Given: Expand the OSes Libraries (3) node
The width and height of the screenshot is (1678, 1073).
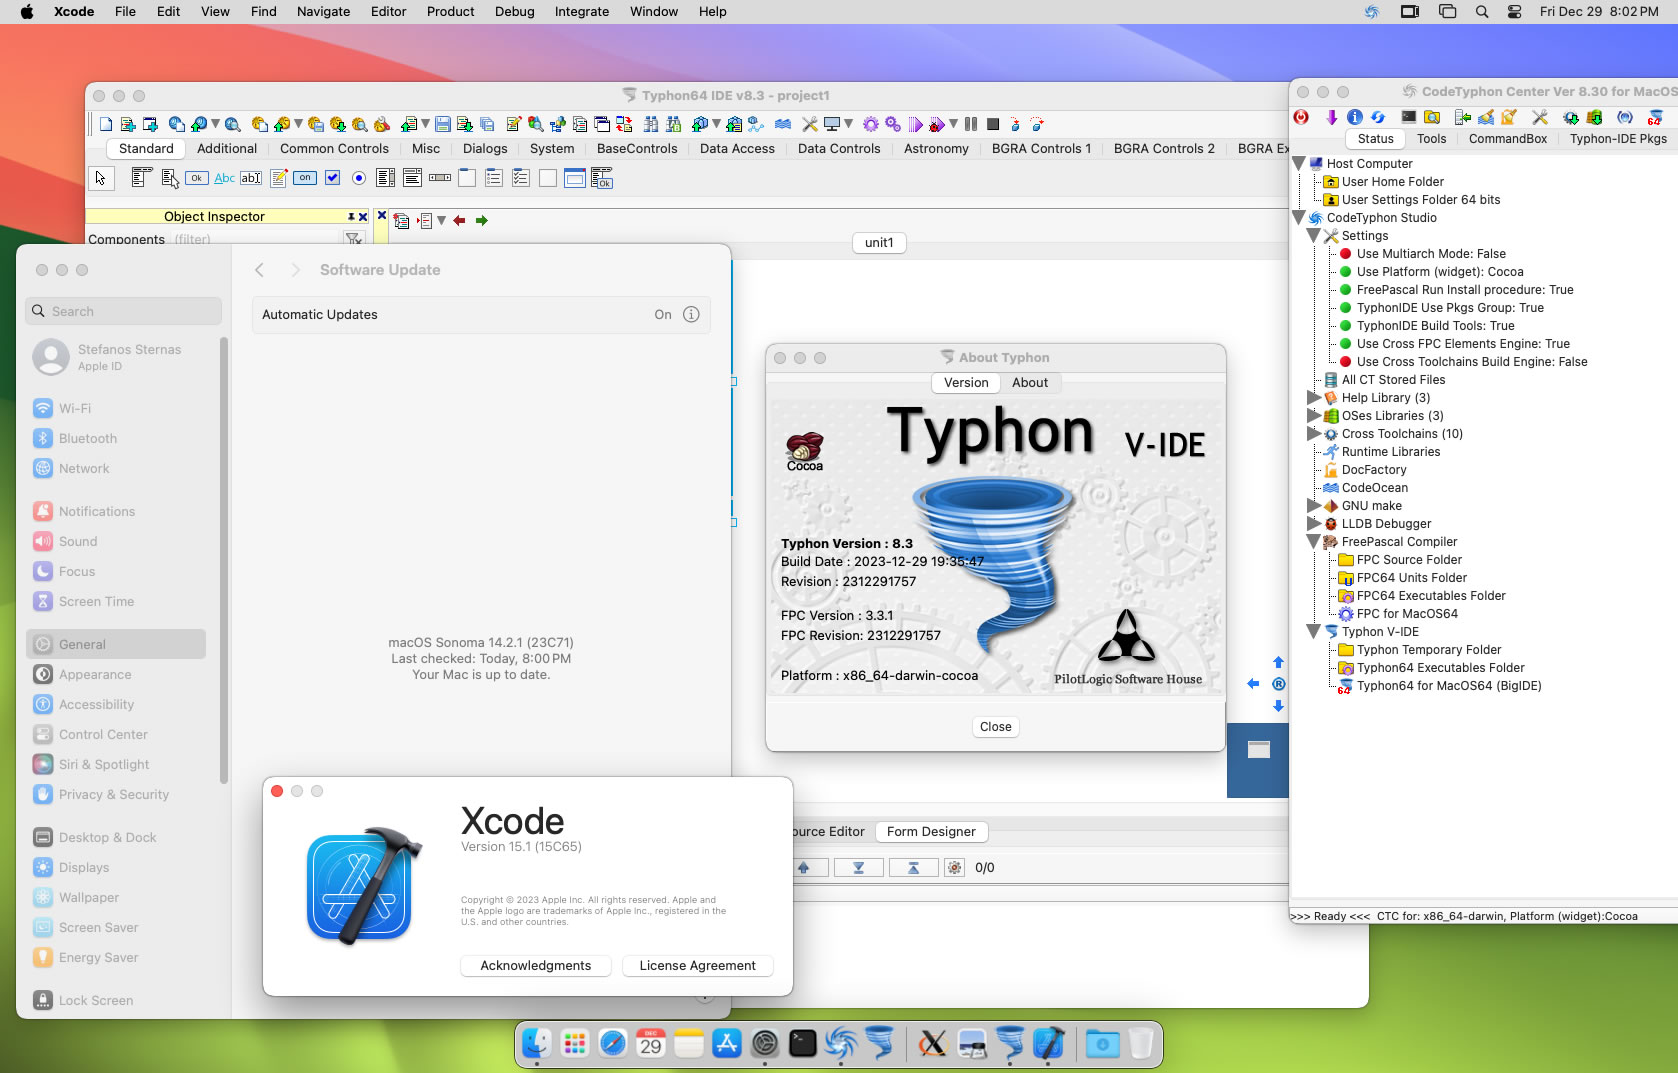Looking at the screenshot, I should pos(1314,415).
